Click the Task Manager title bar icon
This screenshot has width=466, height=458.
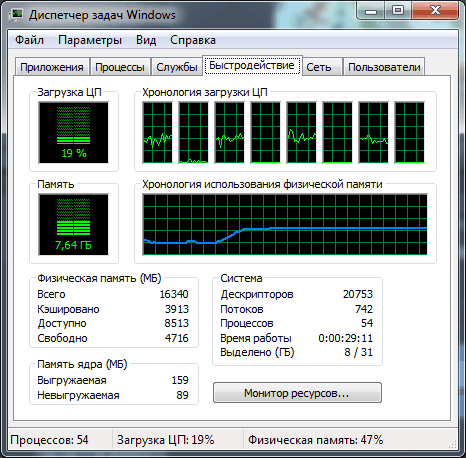[17, 14]
